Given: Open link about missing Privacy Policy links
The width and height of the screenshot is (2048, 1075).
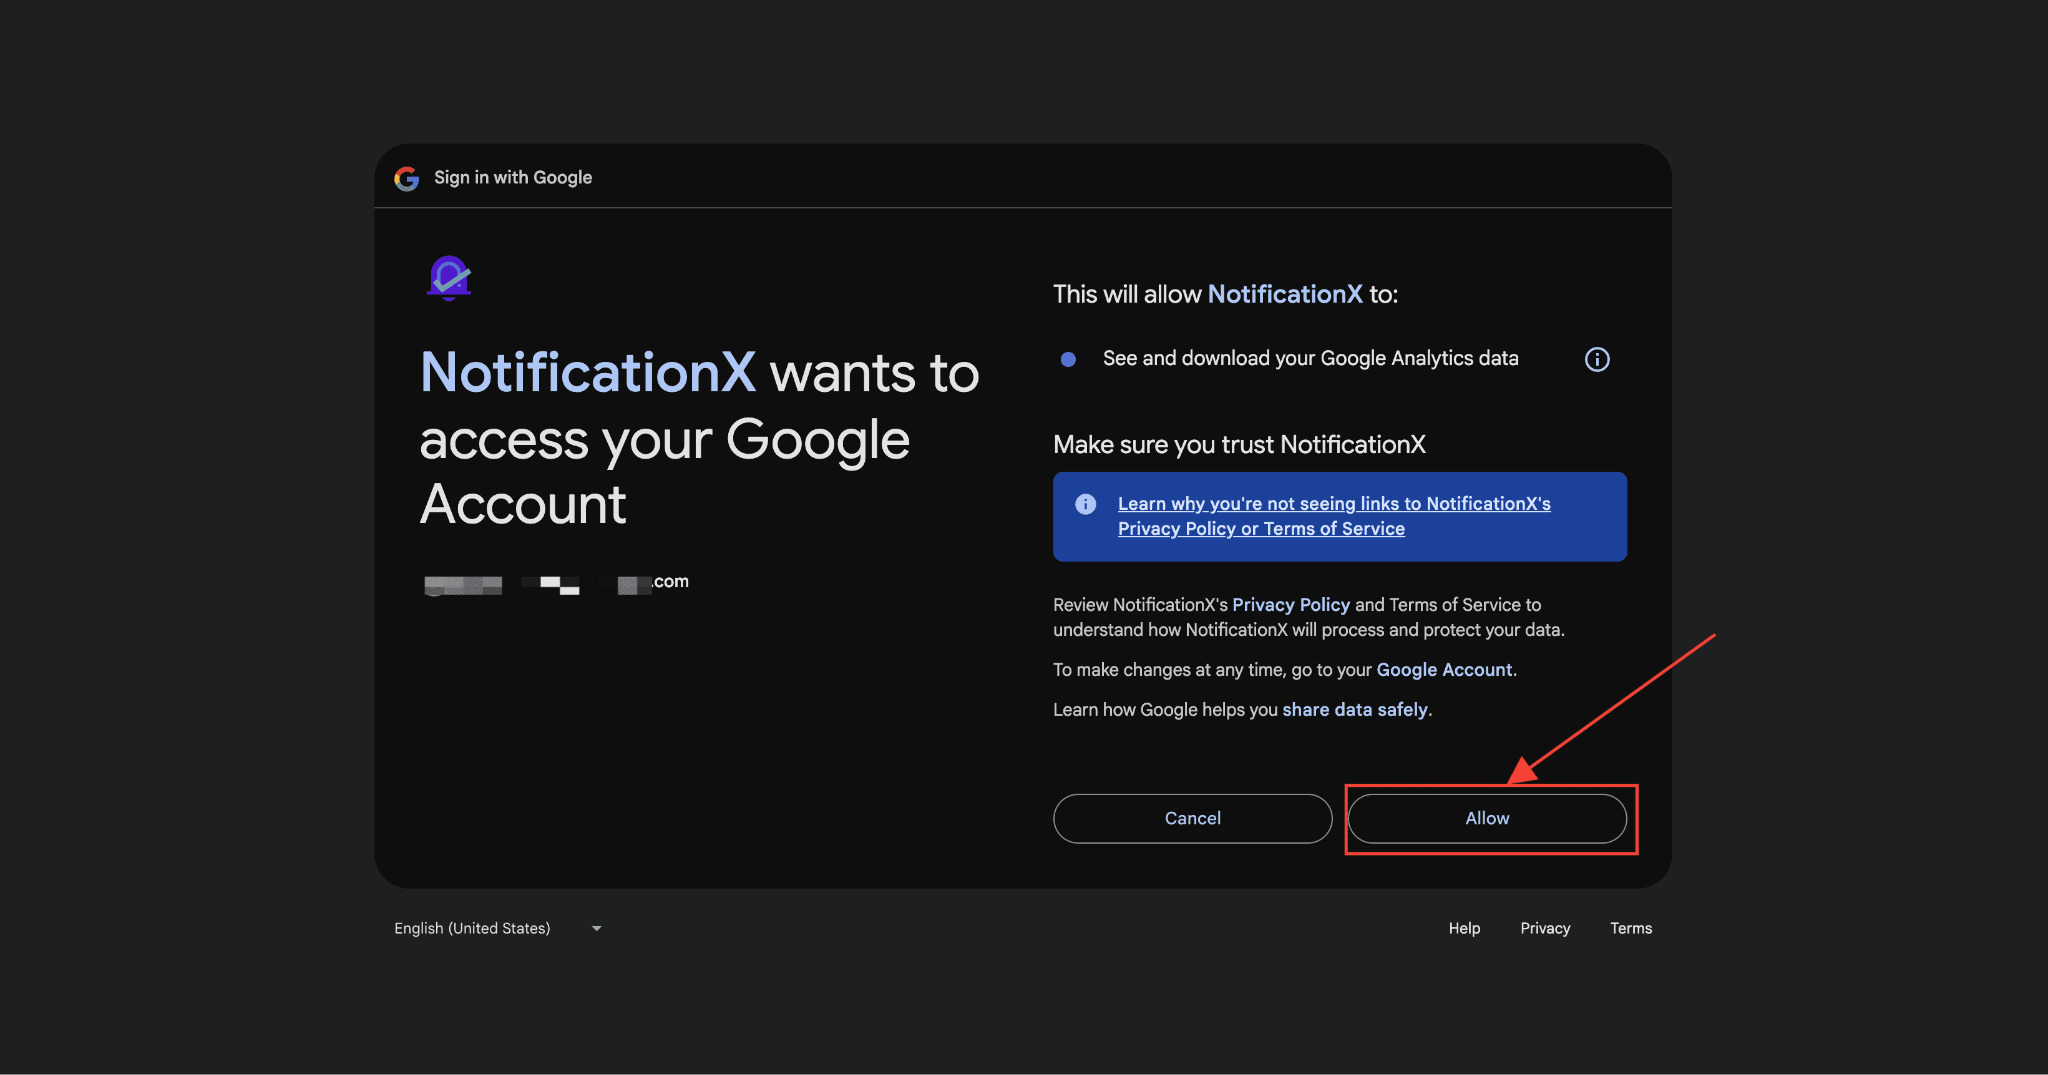Looking at the screenshot, I should pos(1334,516).
